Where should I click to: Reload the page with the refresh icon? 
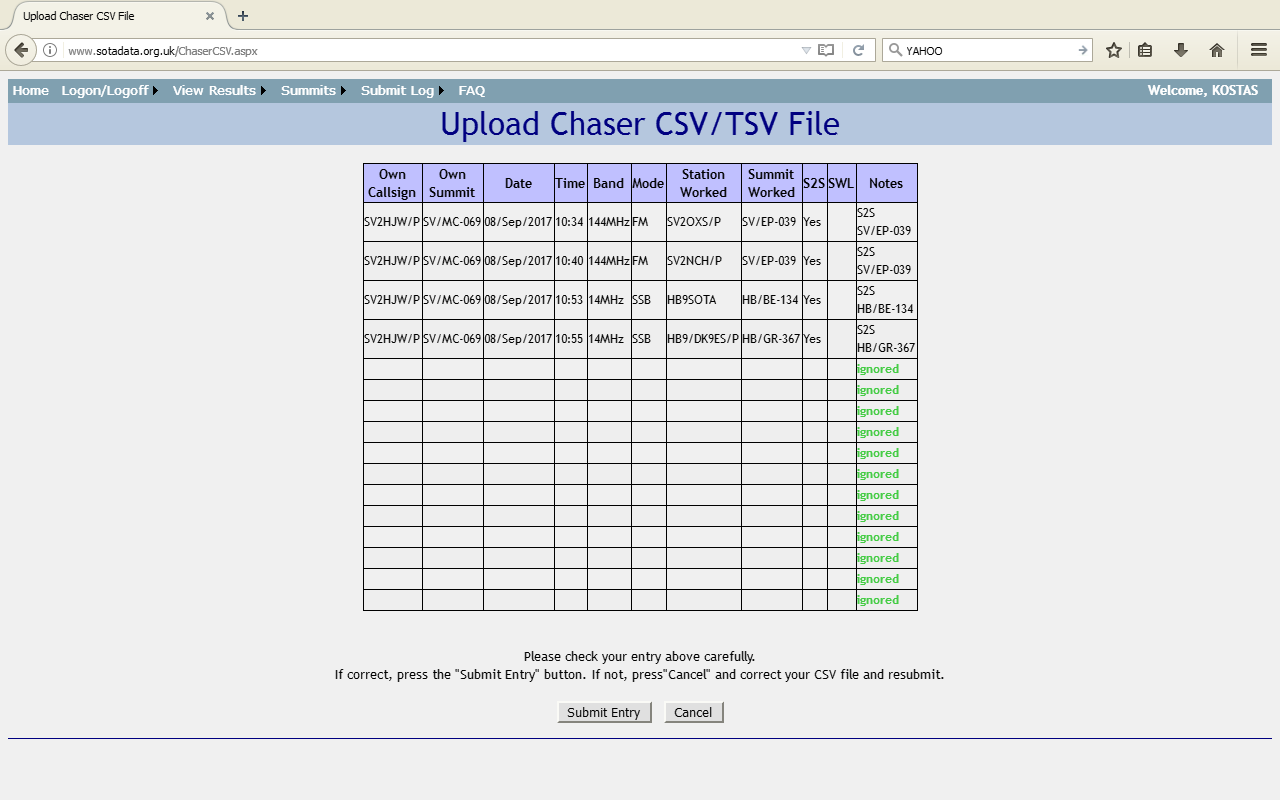[x=858, y=50]
